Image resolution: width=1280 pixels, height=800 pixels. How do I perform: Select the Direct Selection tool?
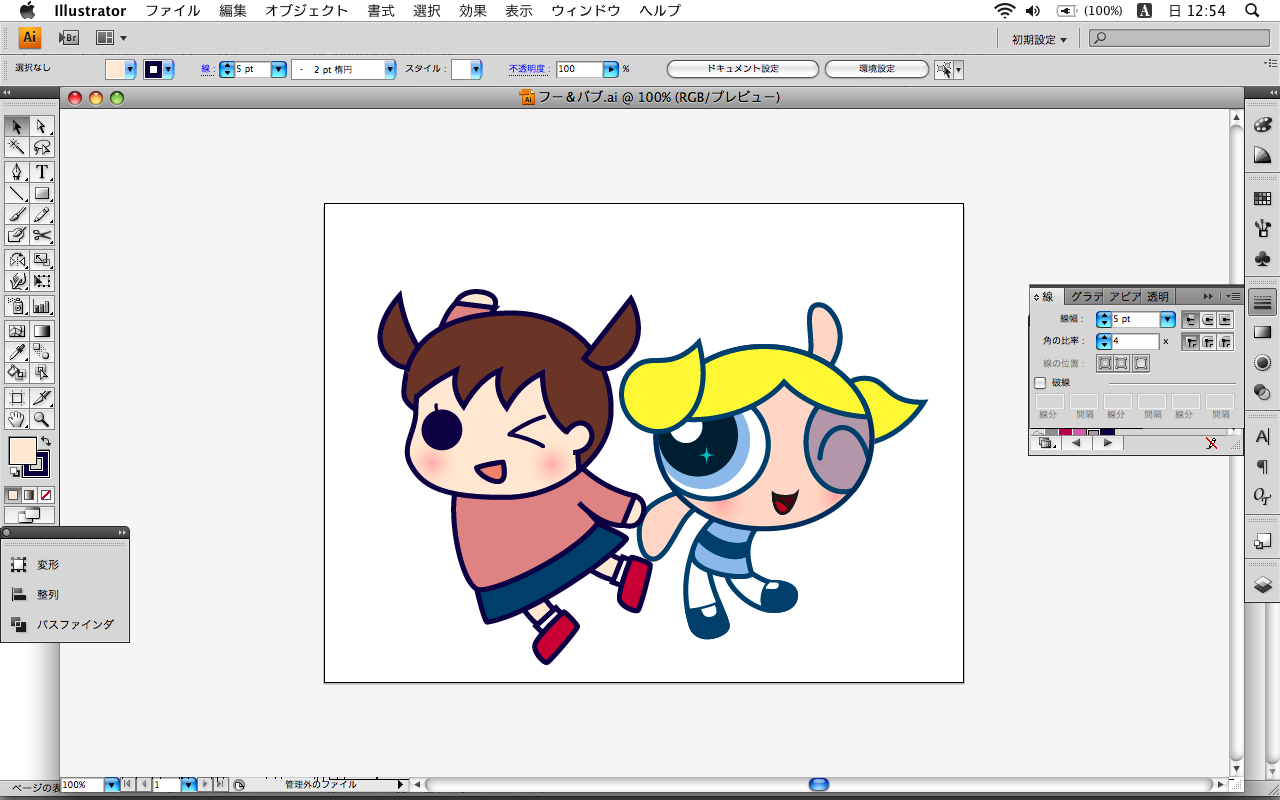pos(42,126)
